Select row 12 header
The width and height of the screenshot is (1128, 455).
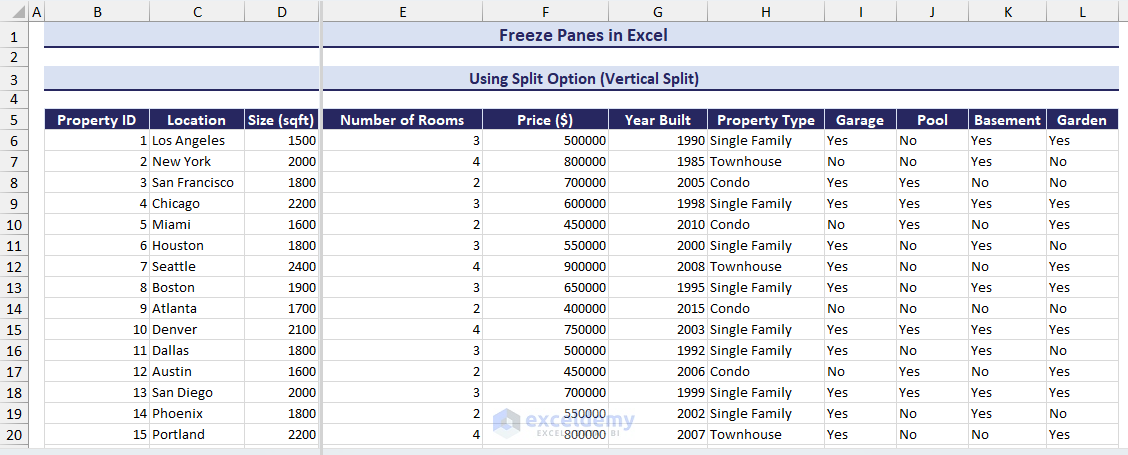[x=14, y=267]
